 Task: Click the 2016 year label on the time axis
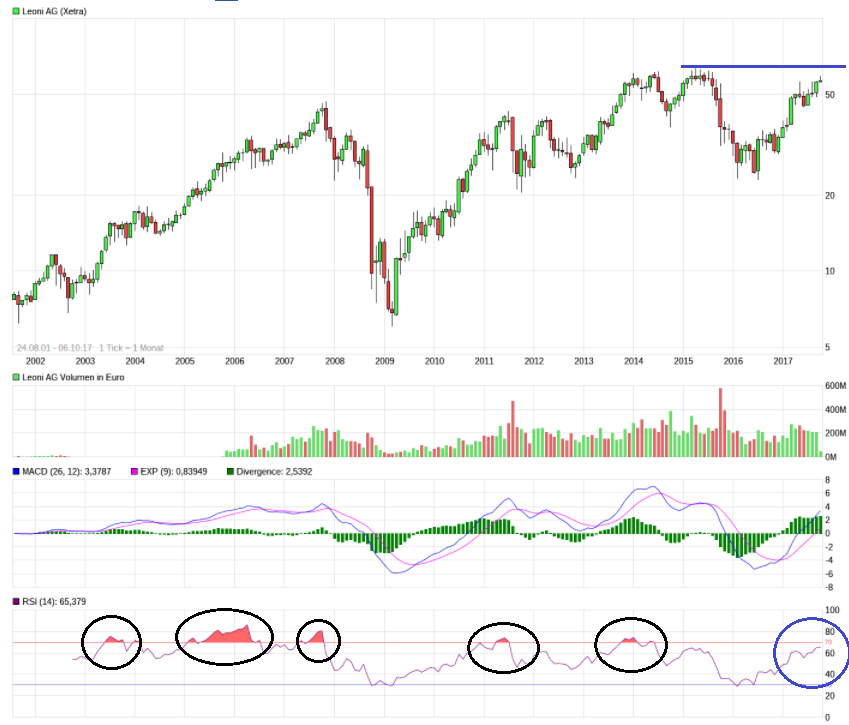(x=733, y=361)
